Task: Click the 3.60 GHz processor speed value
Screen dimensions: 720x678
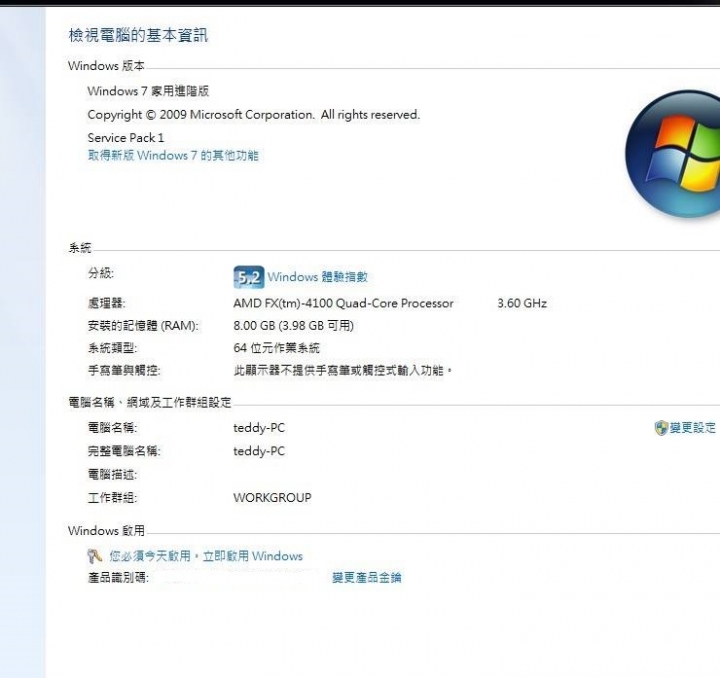Action: 522,303
